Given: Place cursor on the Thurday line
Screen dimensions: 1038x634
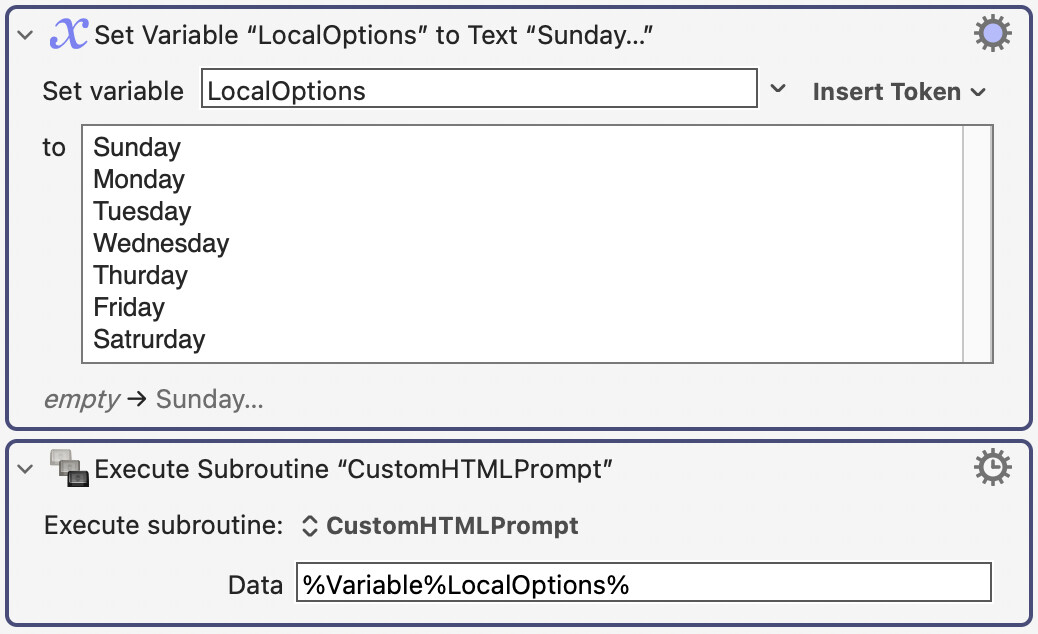Looking at the screenshot, I should pos(140,275).
